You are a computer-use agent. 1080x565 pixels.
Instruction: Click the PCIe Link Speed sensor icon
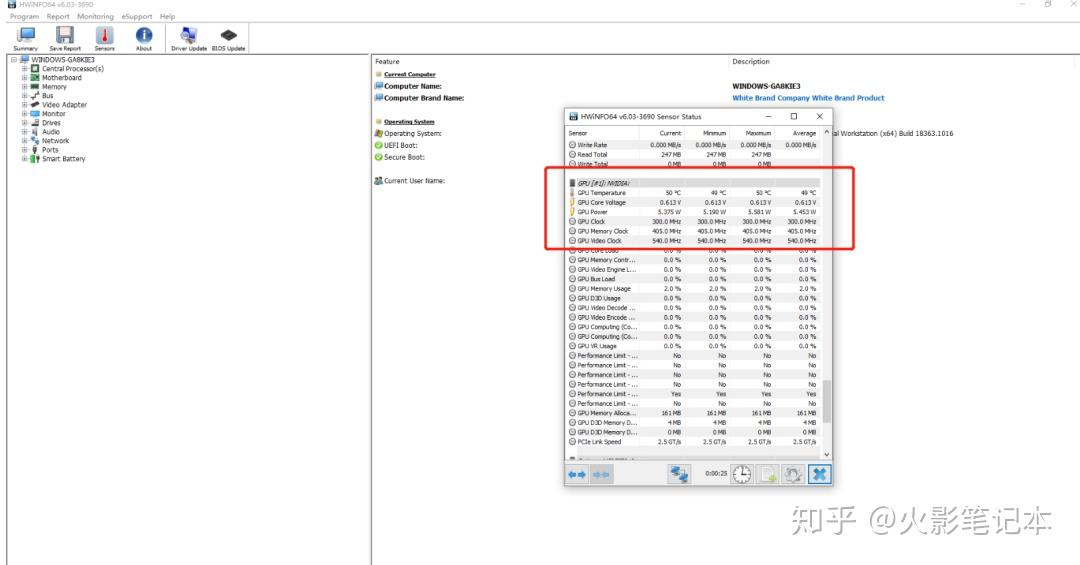point(572,442)
